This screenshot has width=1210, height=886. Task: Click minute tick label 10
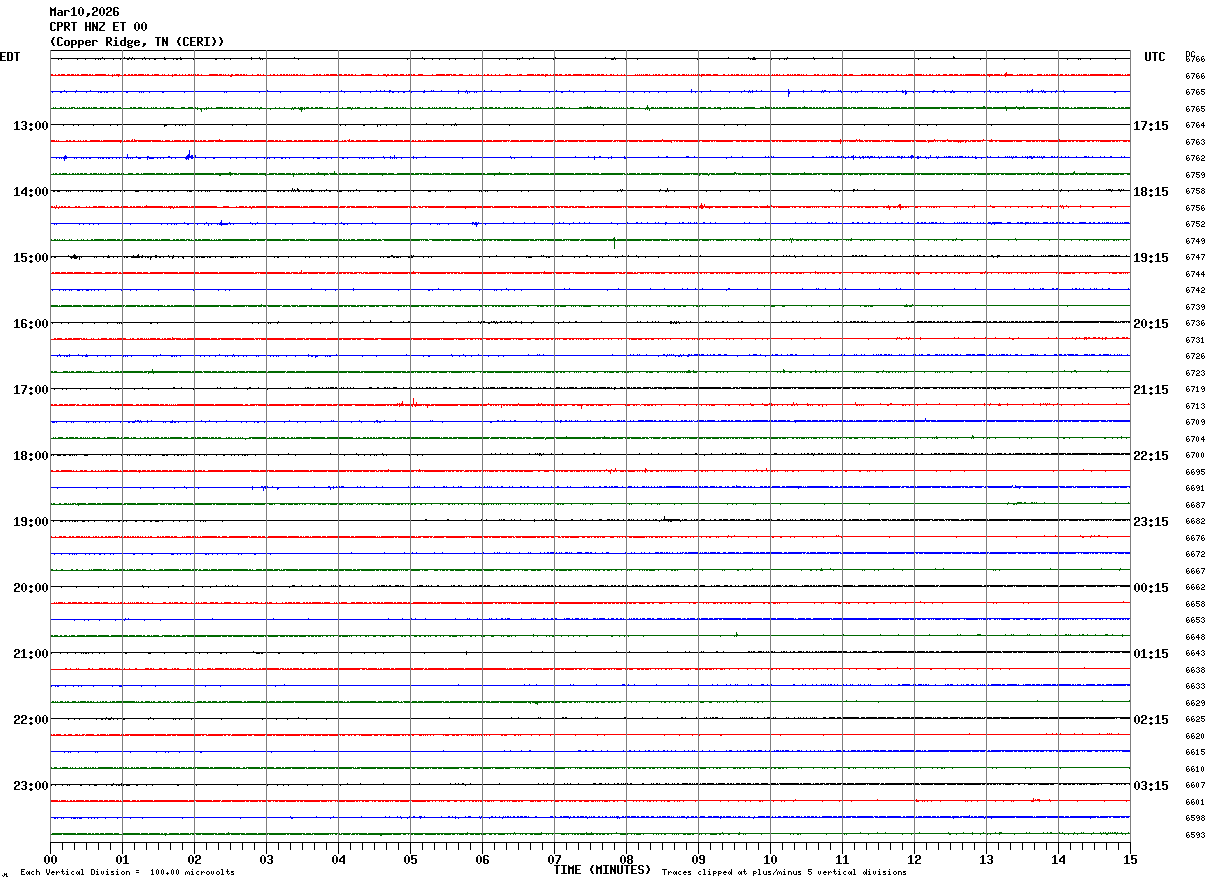click(x=770, y=859)
